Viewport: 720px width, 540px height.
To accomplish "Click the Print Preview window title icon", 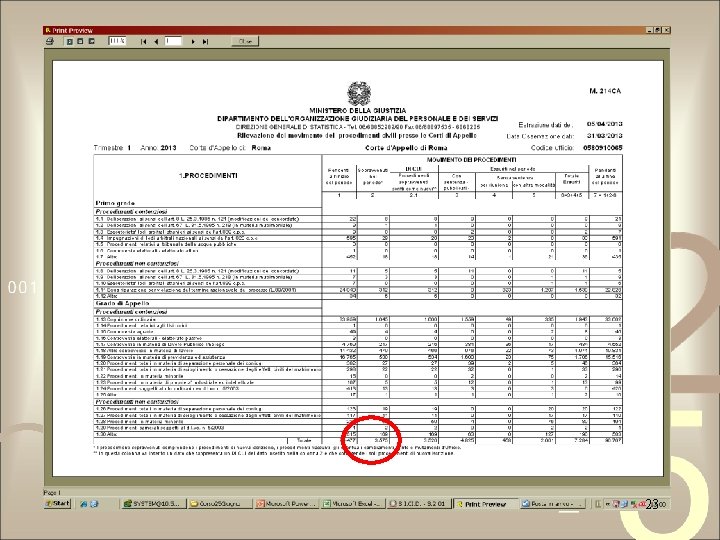I will (x=47, y=30).
